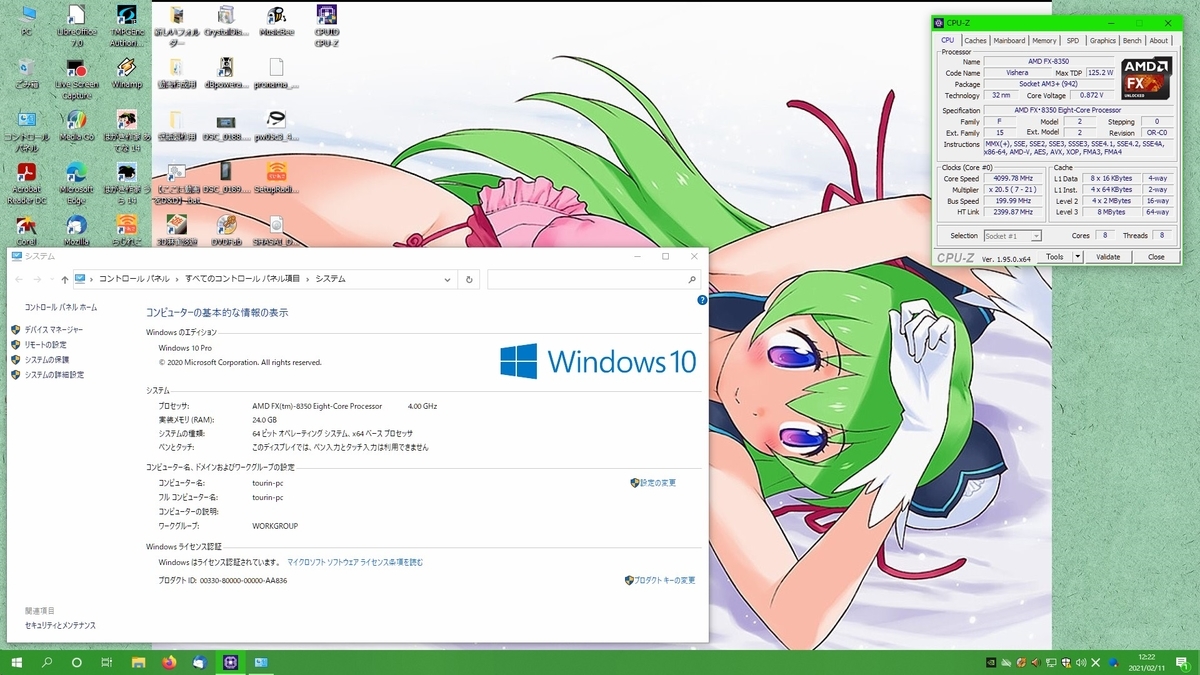Expand the System window address bar history dropdown
This screenshot has width=1200, height=675.
click(x=448, y=279)
